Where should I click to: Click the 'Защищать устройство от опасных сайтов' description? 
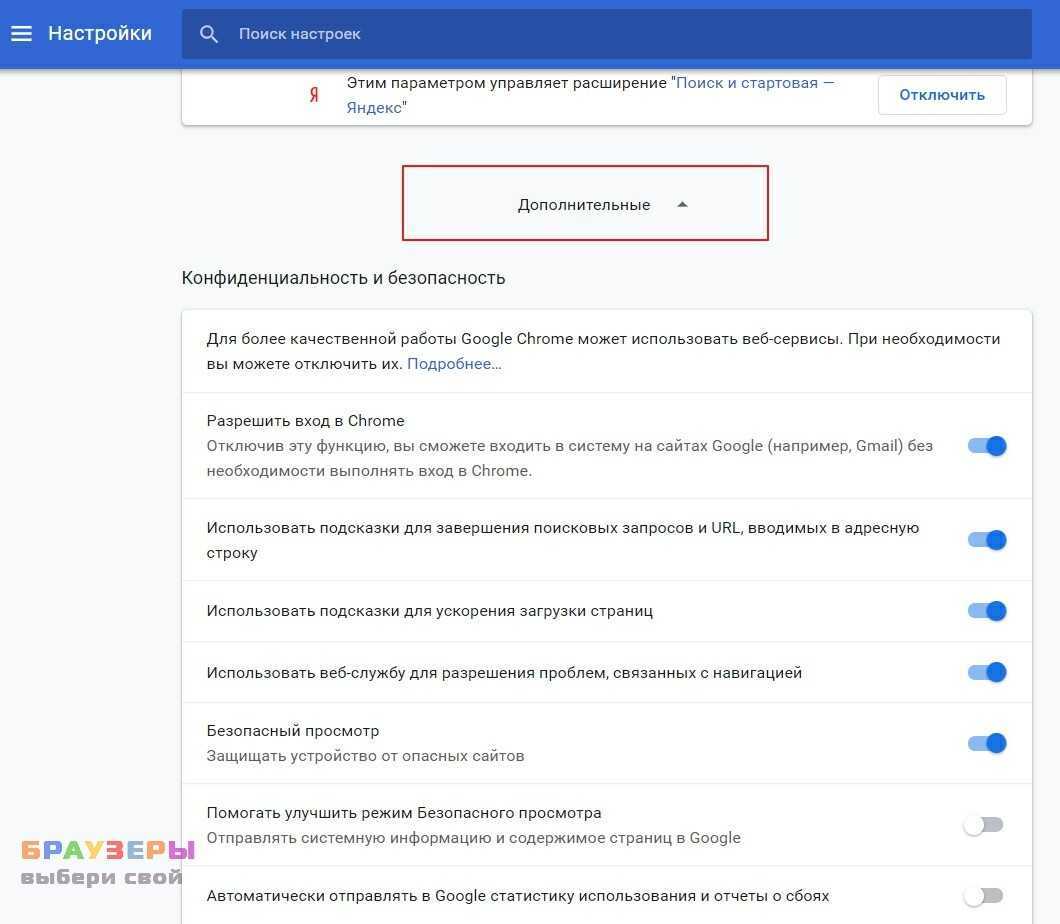click(x=365, y=756)
